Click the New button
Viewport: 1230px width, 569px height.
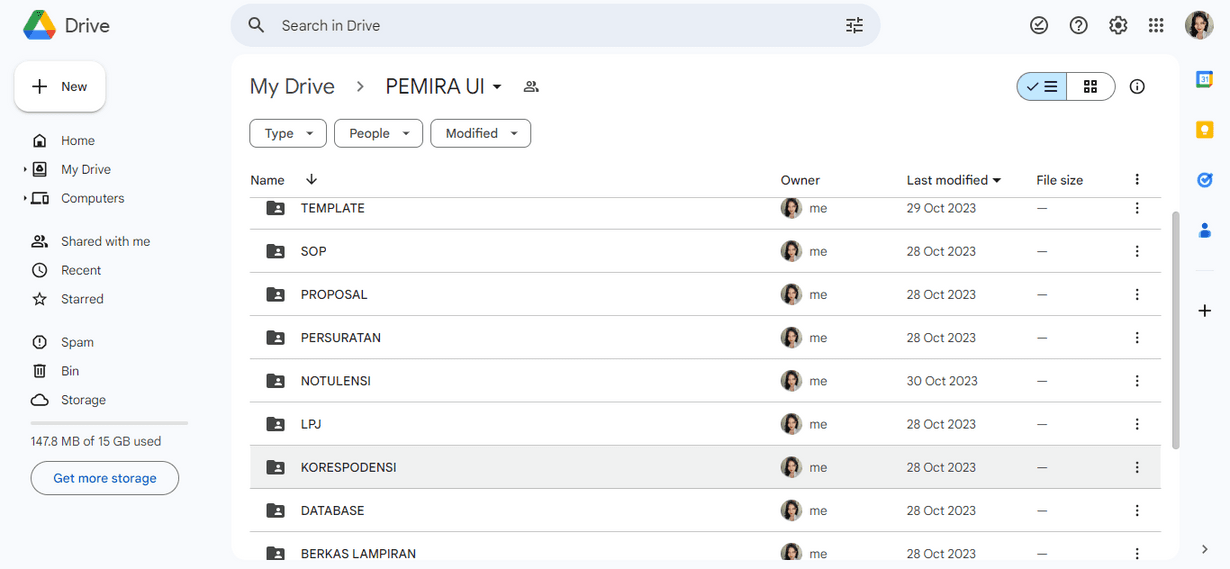tap(60, 87)
